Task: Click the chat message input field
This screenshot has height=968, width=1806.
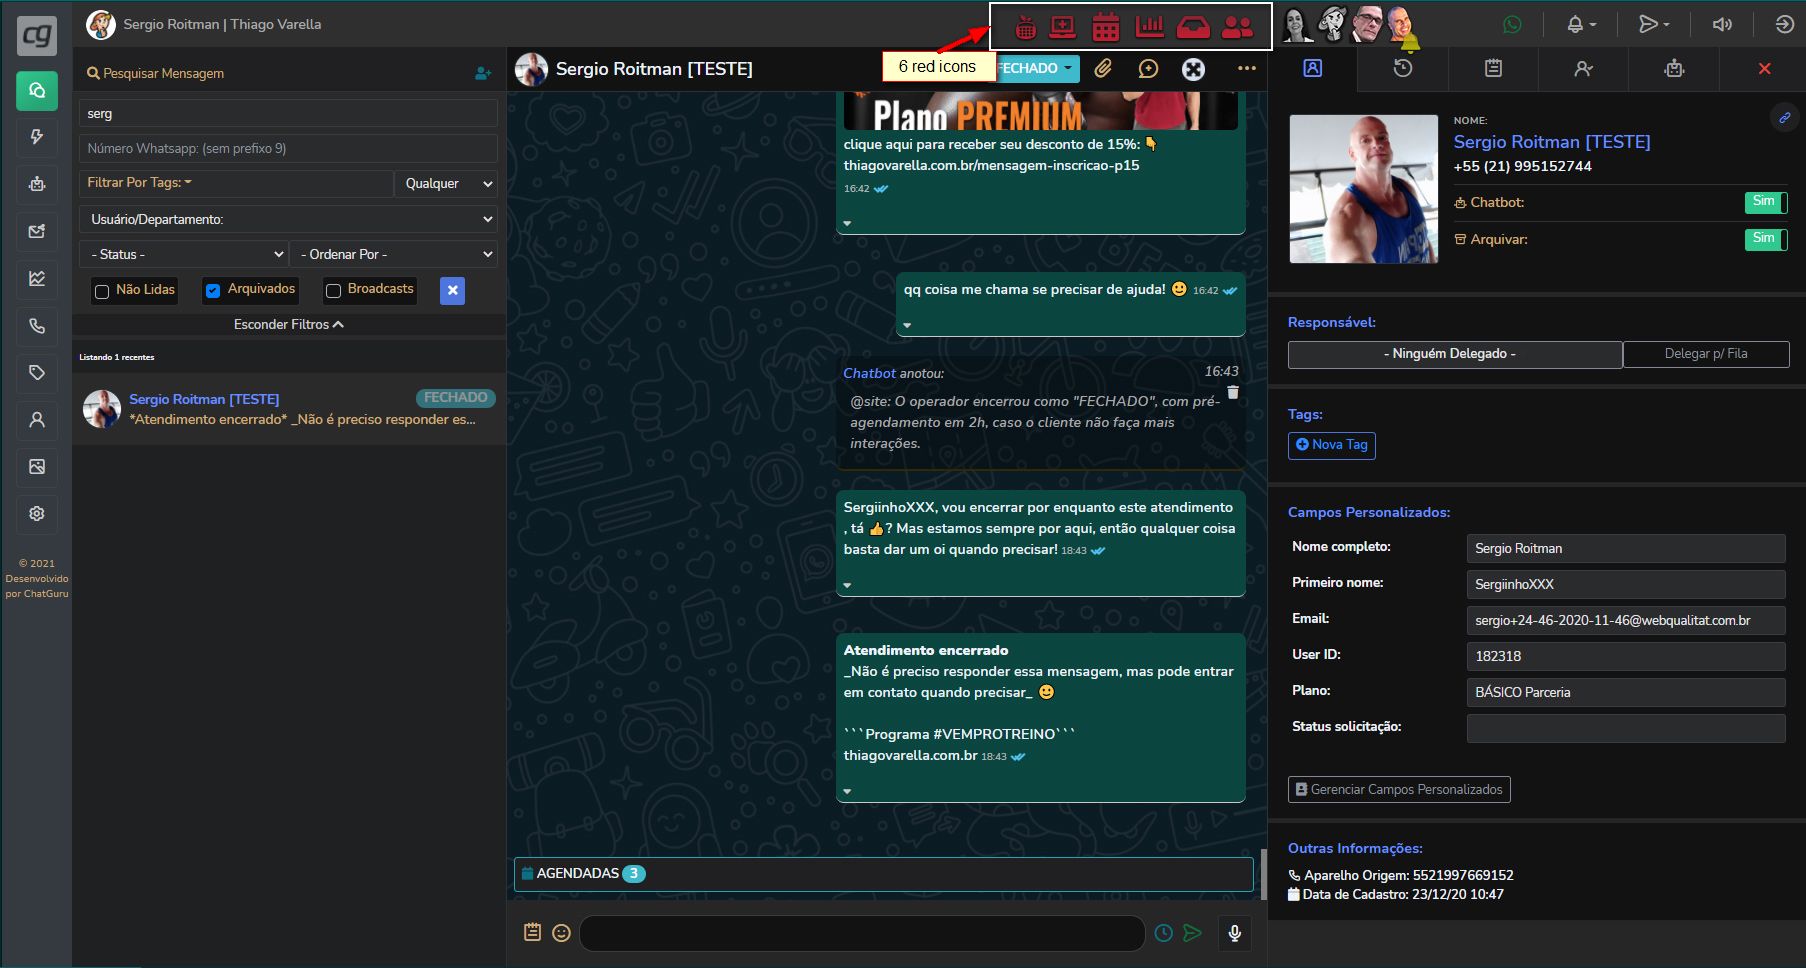Action: tap(862, 933)
